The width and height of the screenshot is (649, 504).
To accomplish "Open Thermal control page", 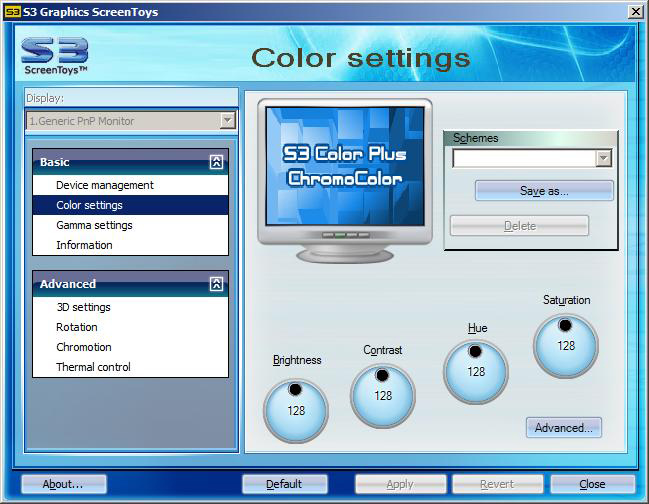I will (x=93, y=367).
